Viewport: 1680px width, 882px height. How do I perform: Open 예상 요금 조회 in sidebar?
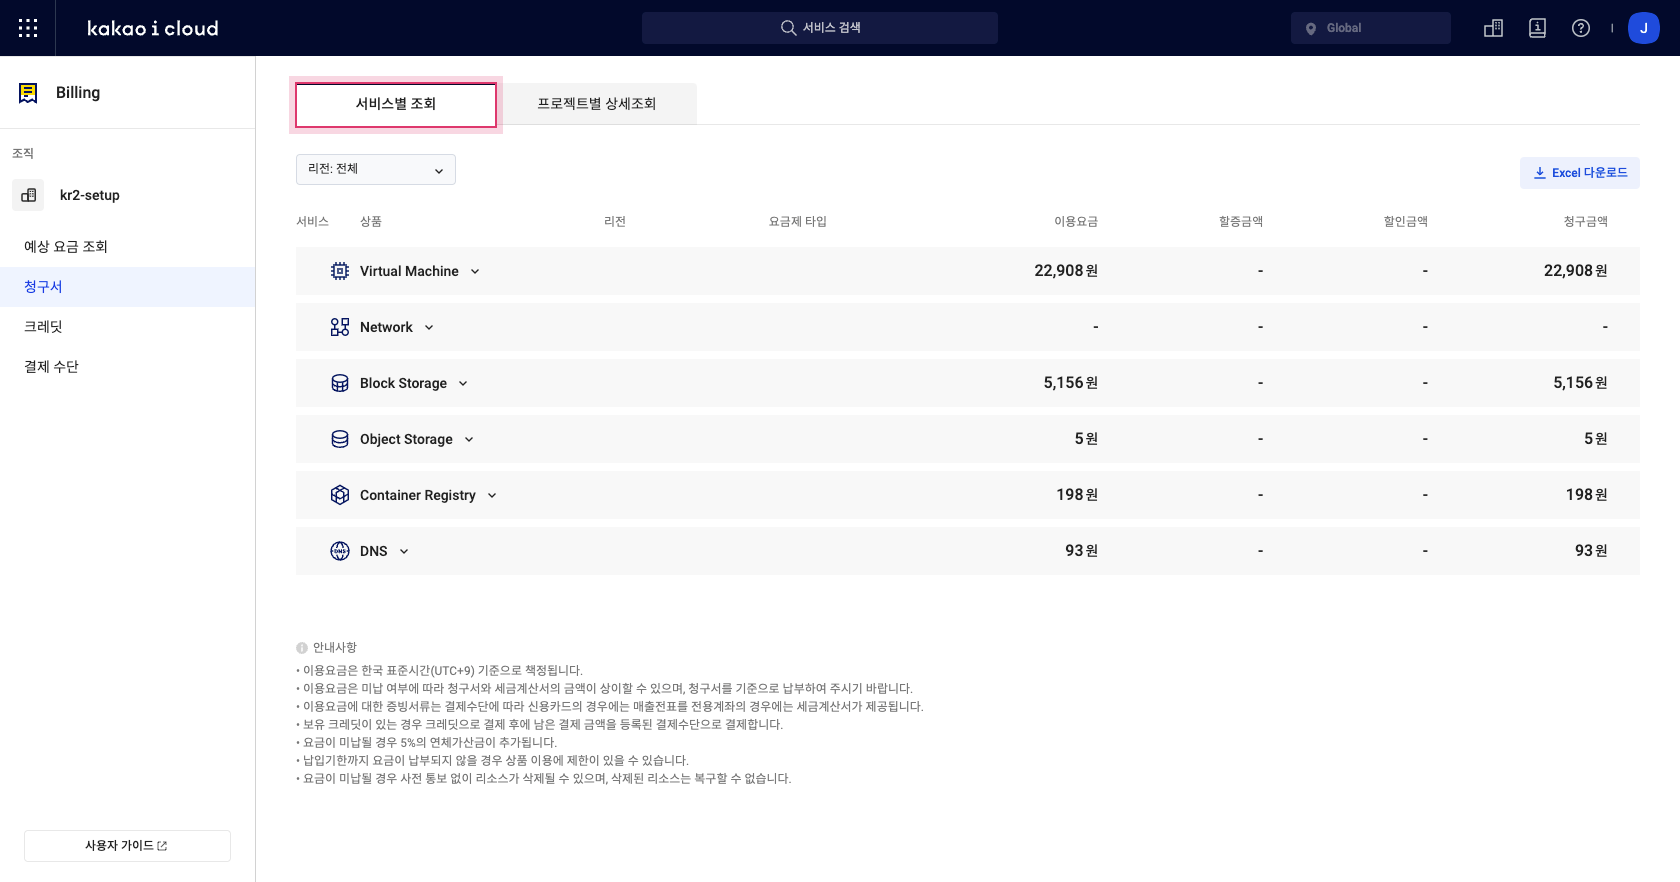(66, 247)
